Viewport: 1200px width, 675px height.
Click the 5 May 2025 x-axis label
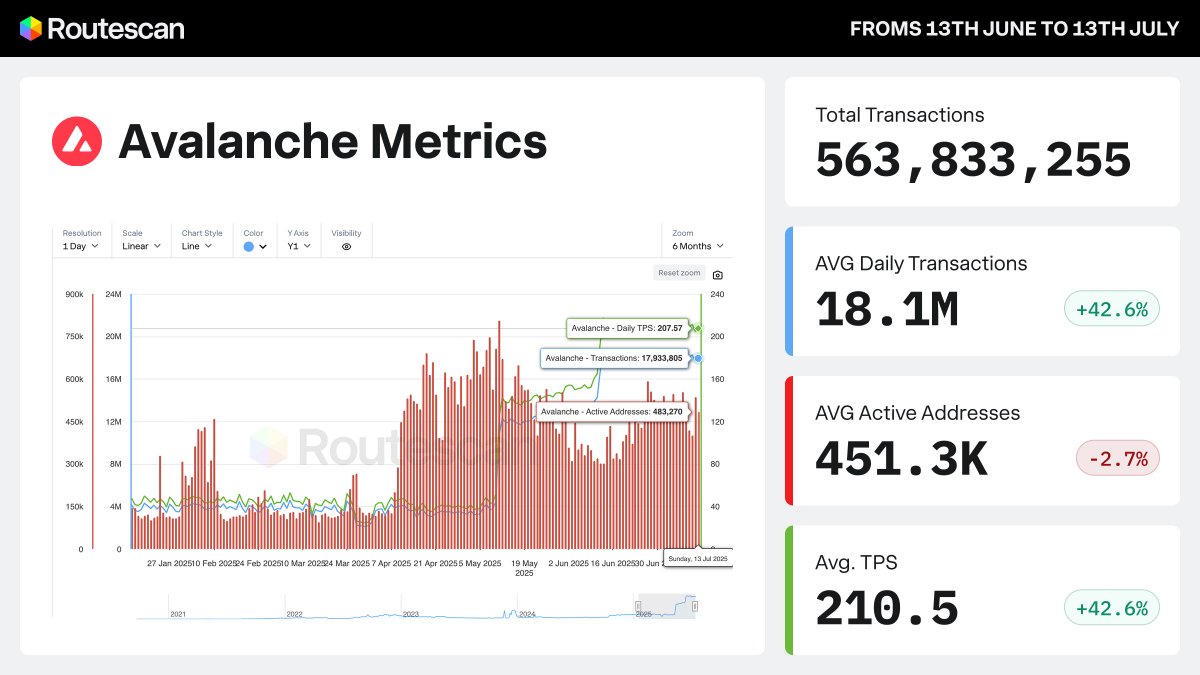pos(481,564)
